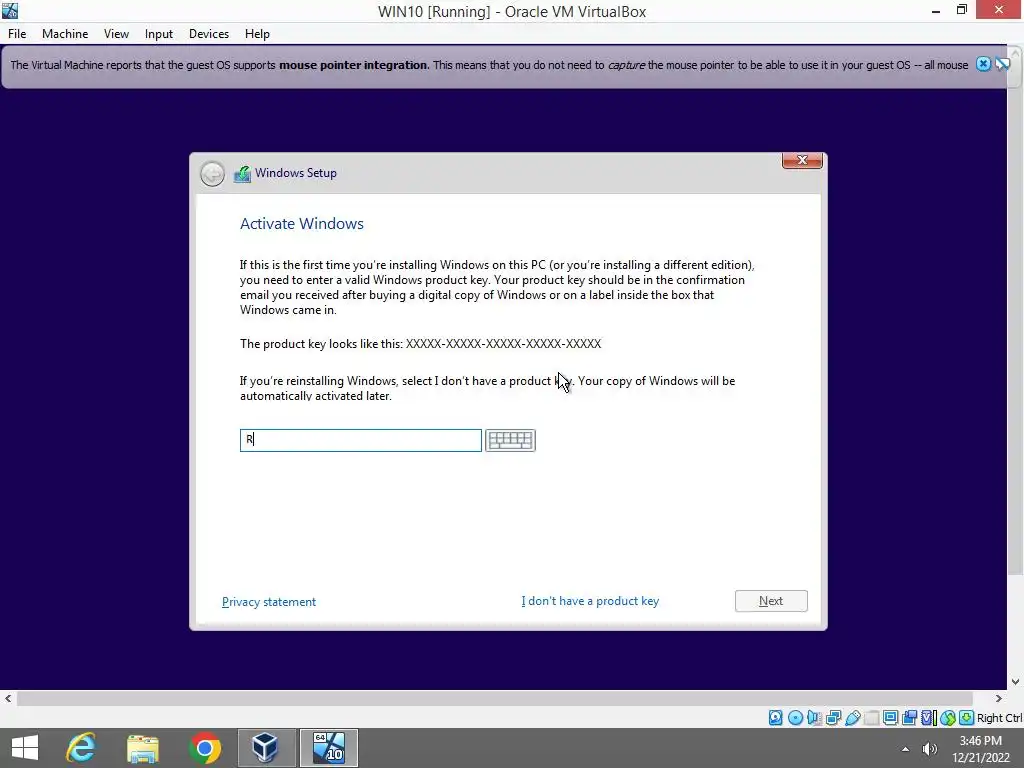Image resolution: width=1024 pixels, height=768 pixels.
Task: Click the hard disk activity indicator
Action: tap(775, 718)
